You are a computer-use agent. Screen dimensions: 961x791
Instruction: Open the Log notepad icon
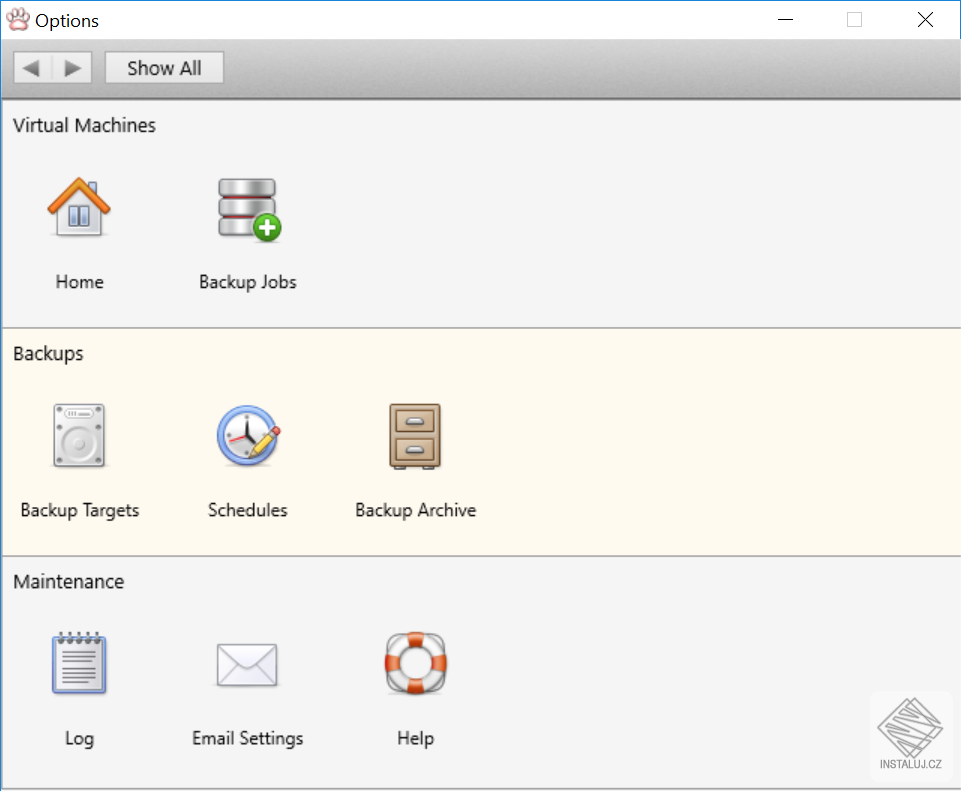79,662
